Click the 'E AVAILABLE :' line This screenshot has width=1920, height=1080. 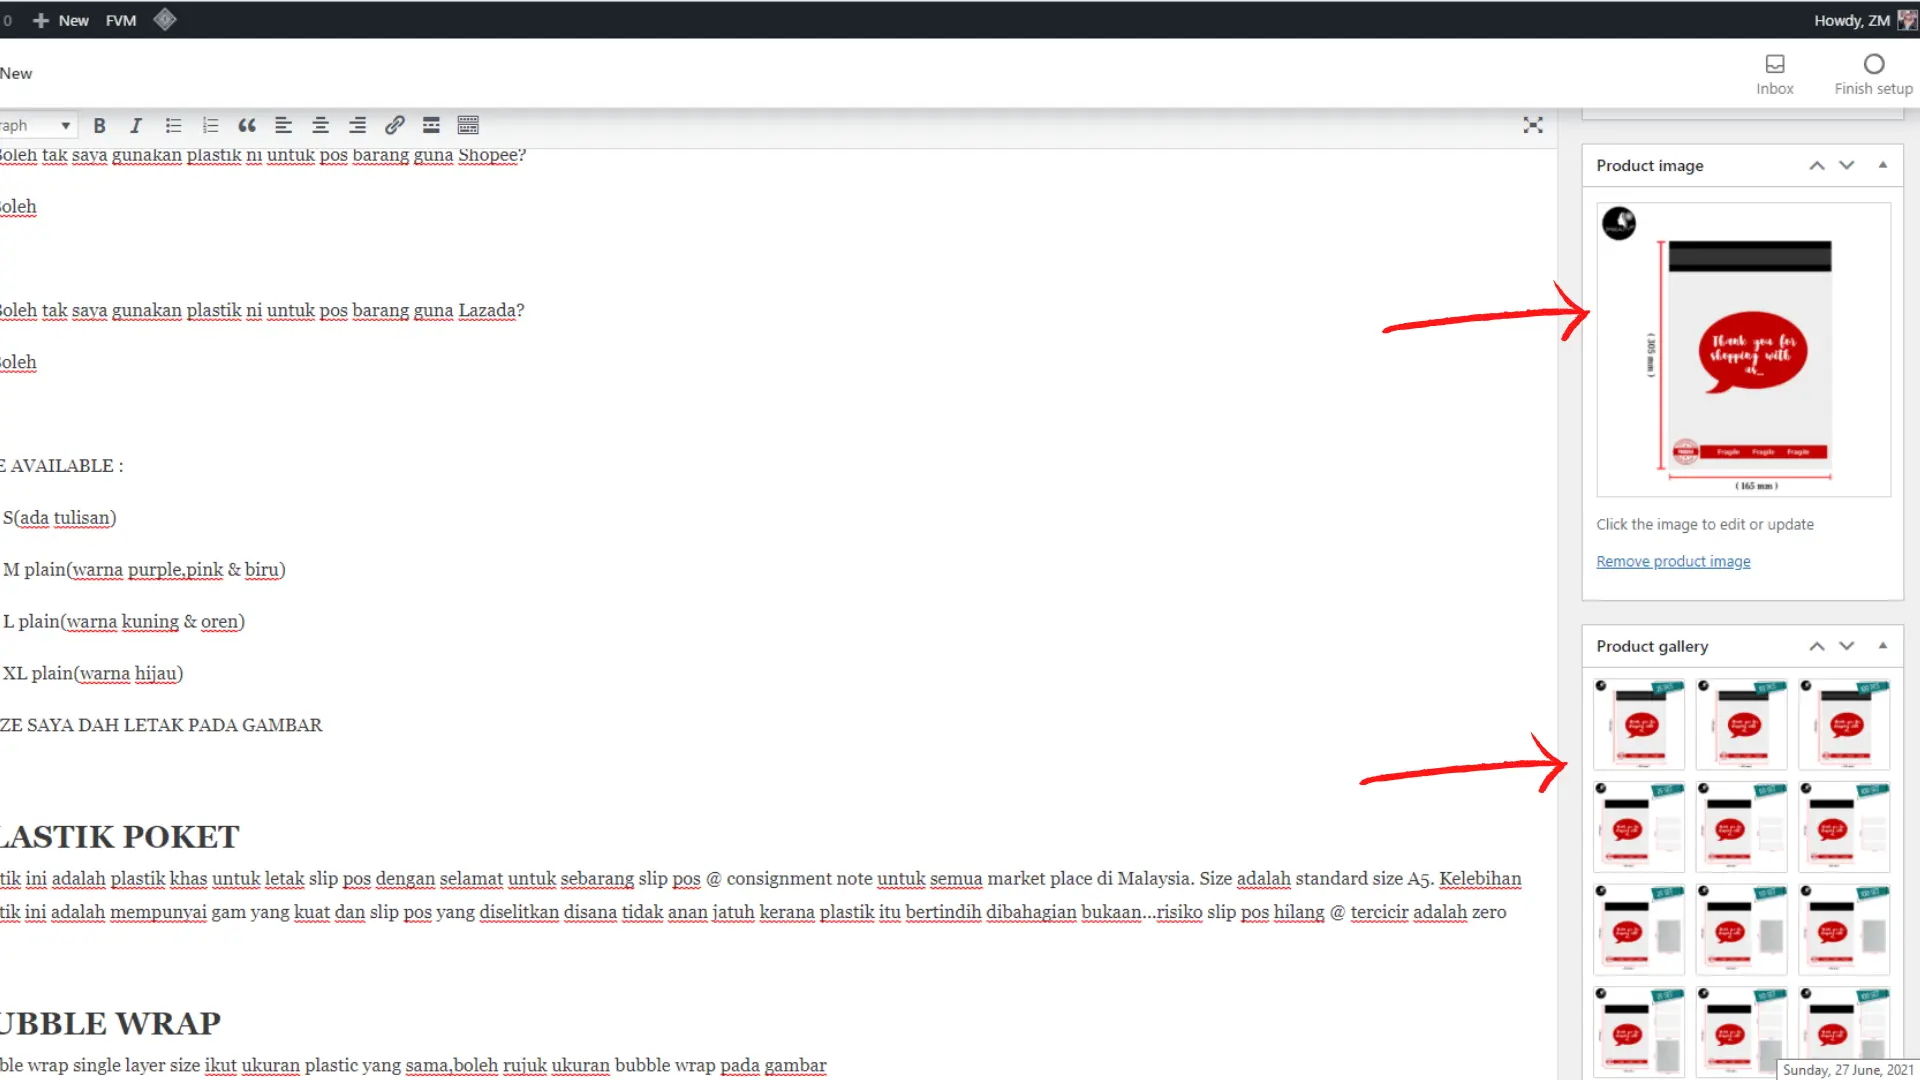click(x=62, y=466)
